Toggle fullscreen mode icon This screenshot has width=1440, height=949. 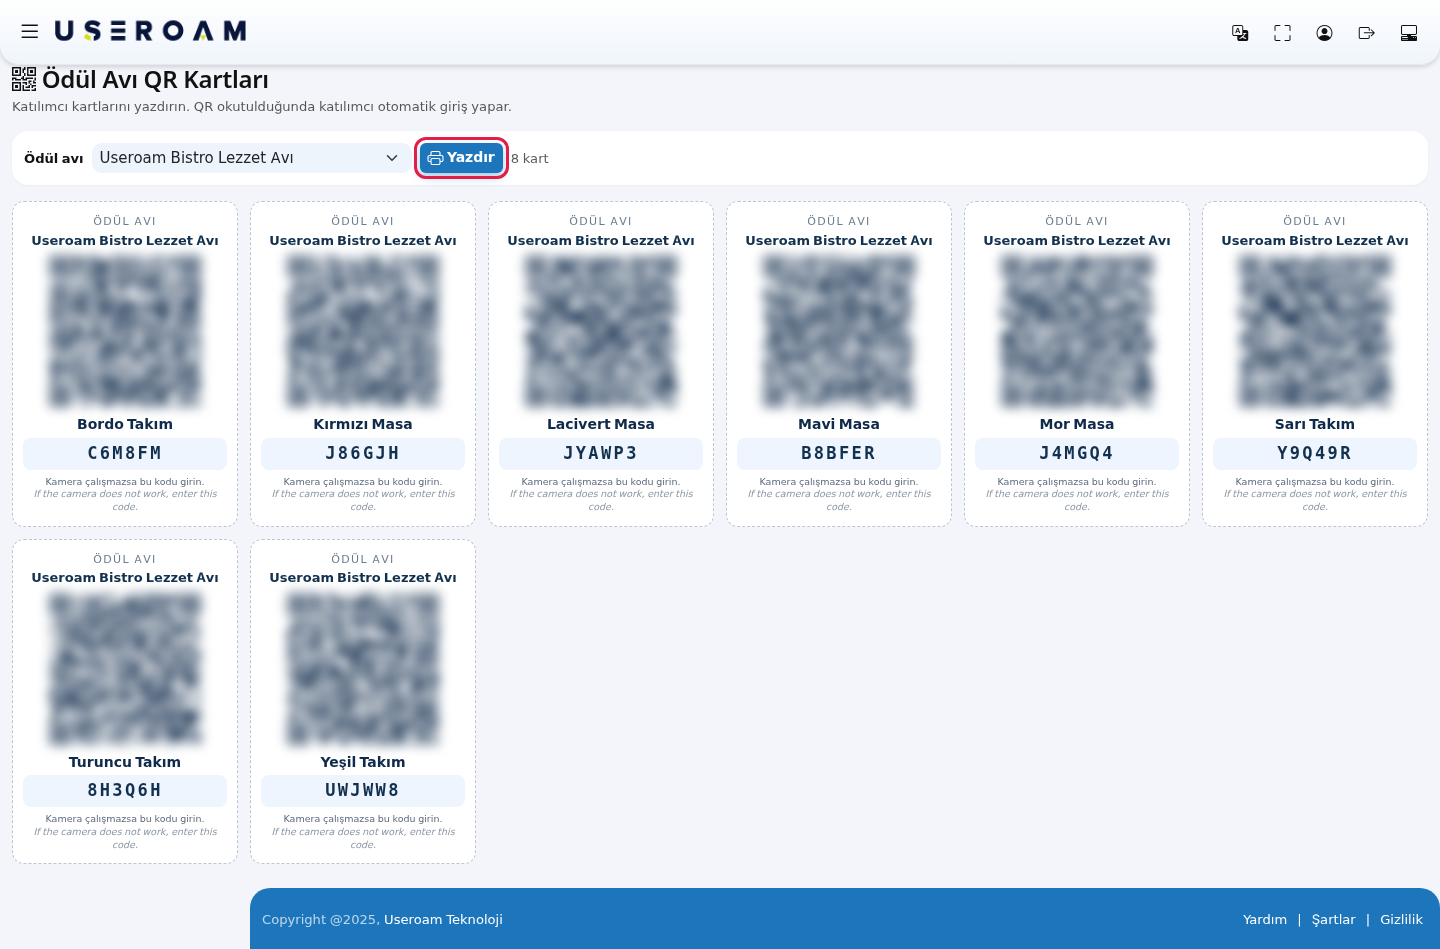[1282, 33]
